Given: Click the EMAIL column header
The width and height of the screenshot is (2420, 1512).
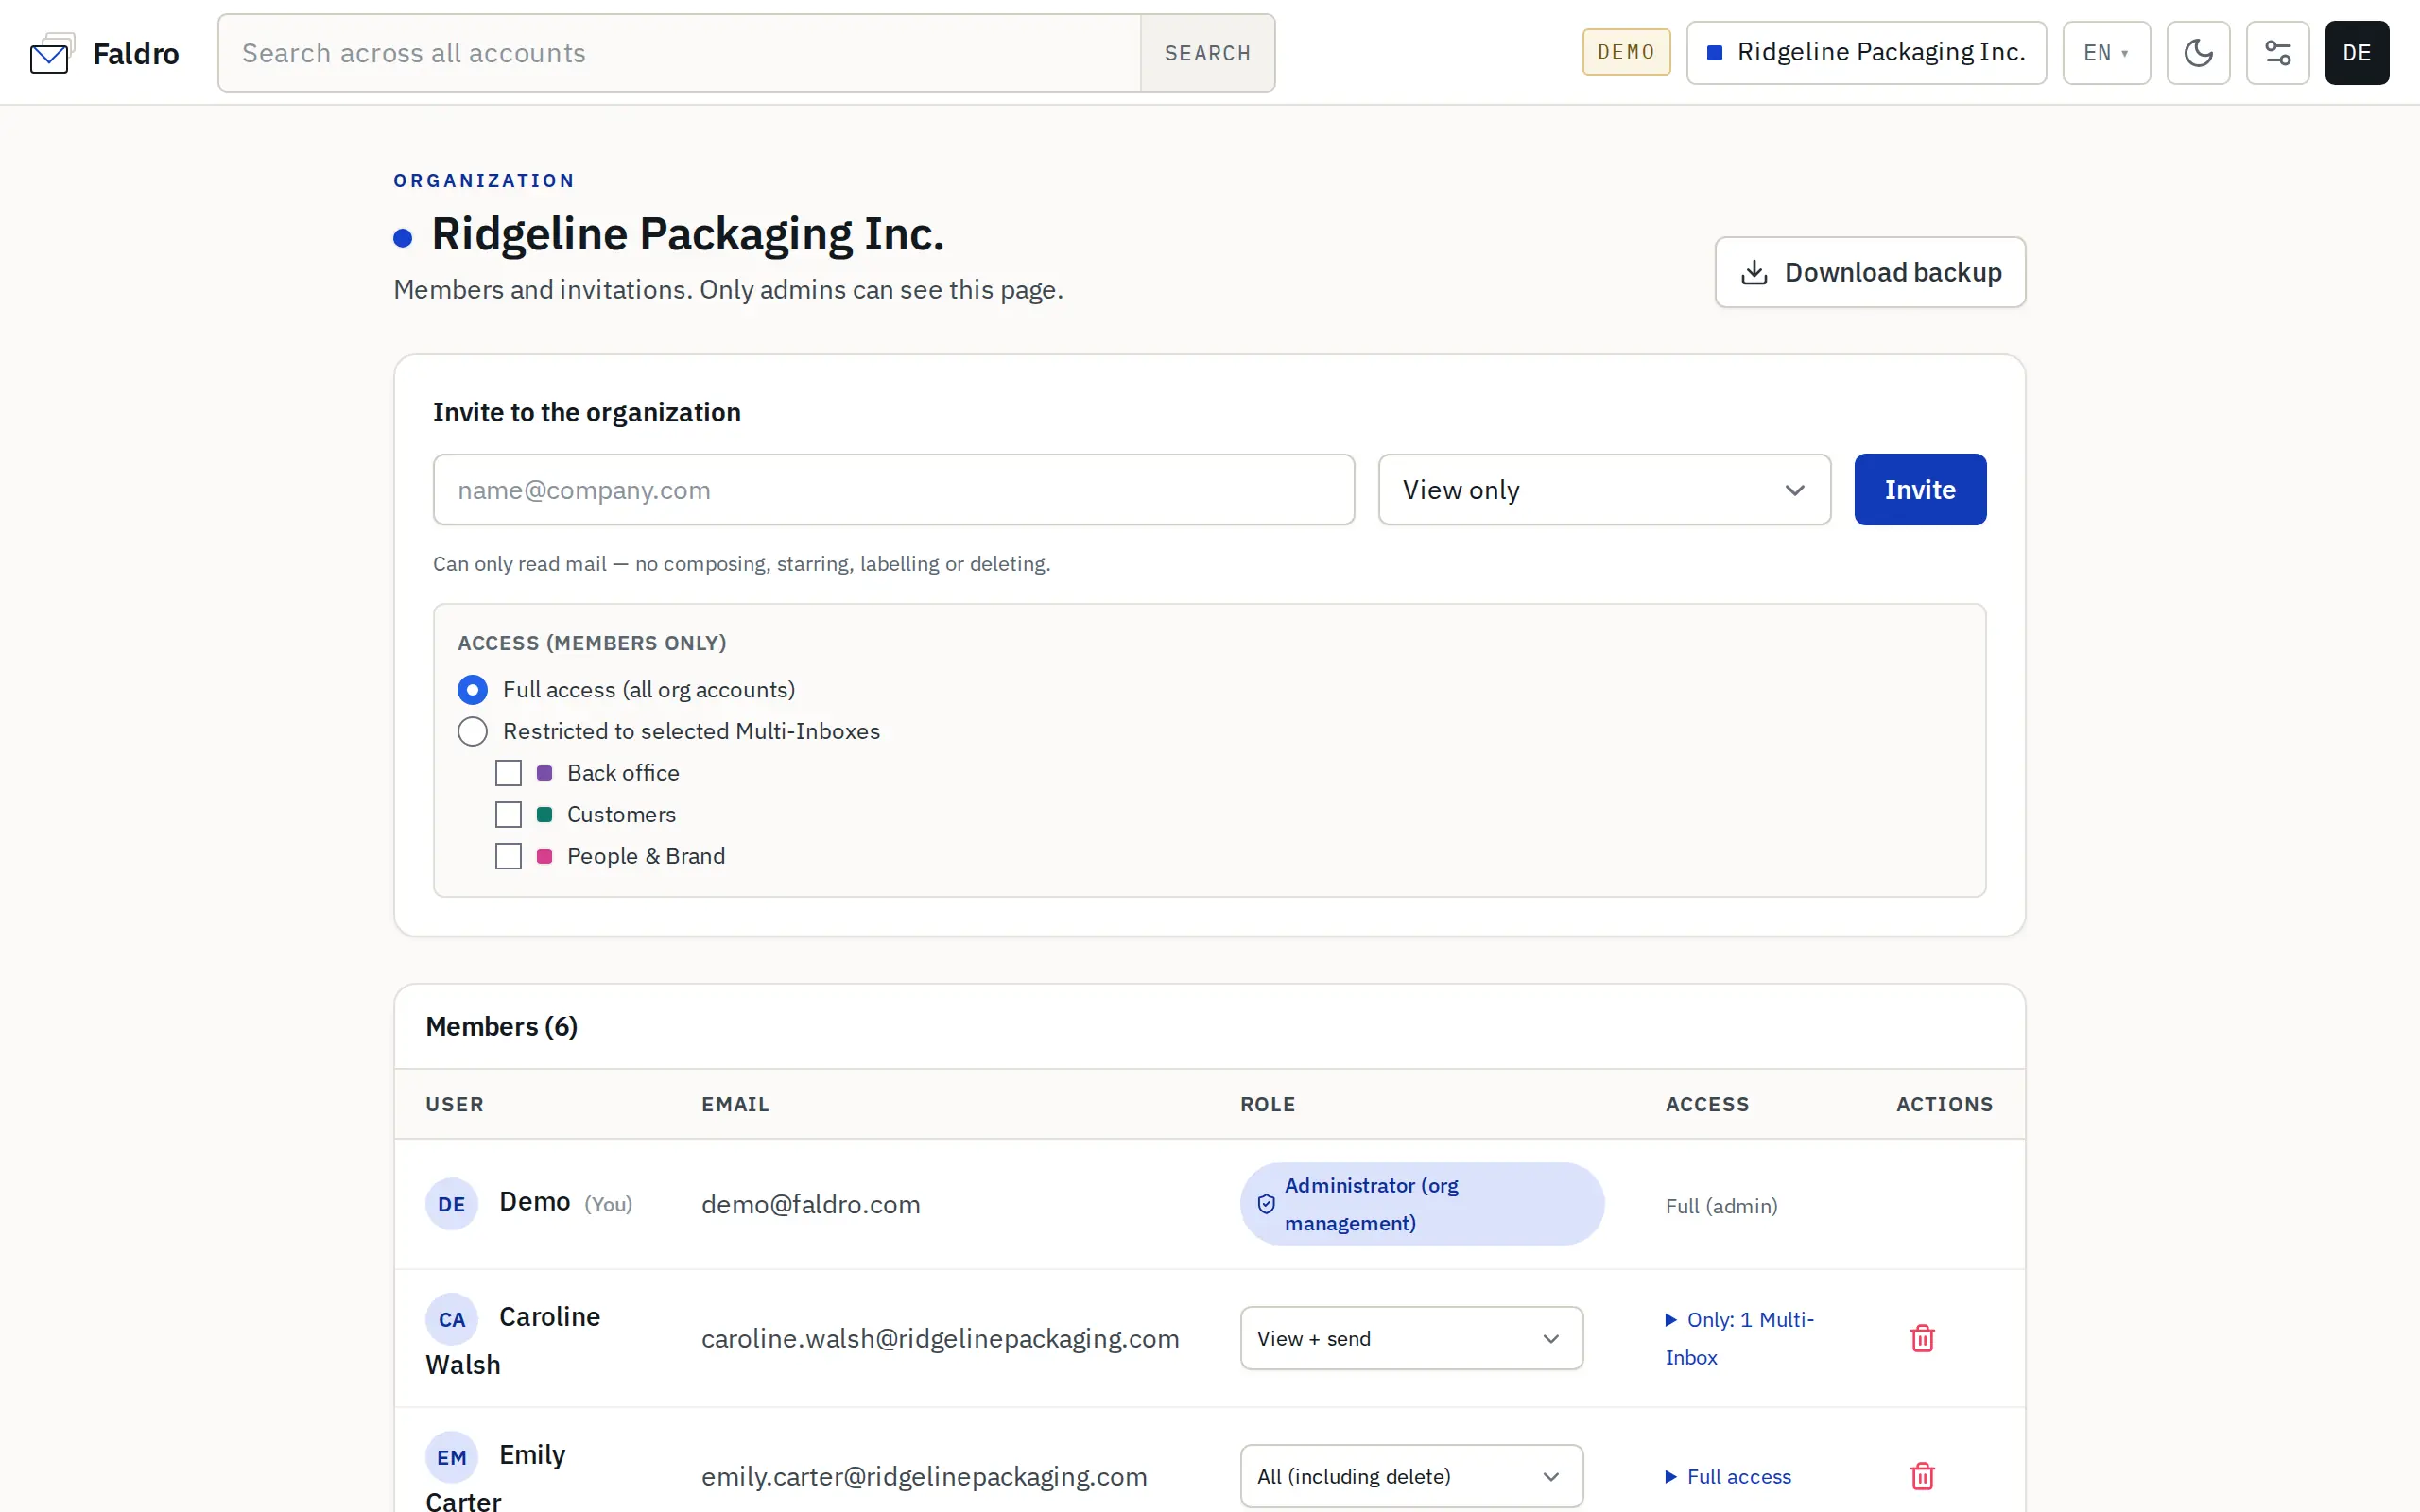Looking at the screenshot, I should (x=735, y=1105).
